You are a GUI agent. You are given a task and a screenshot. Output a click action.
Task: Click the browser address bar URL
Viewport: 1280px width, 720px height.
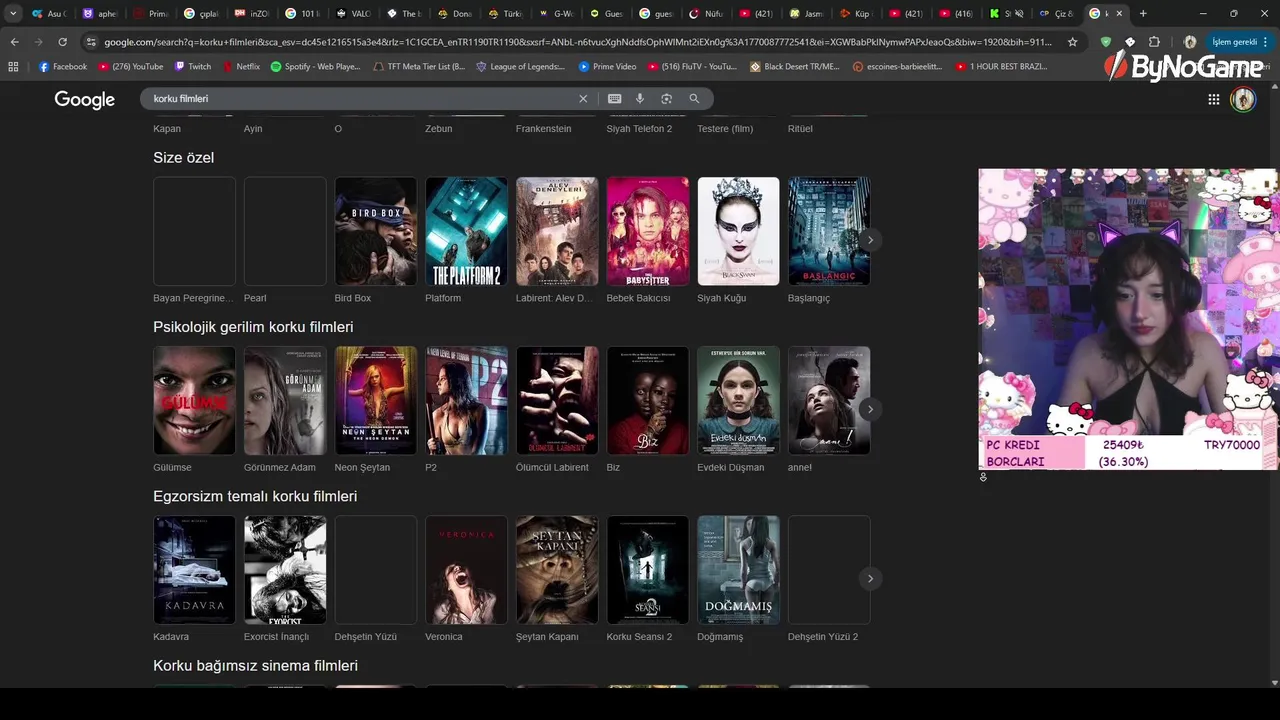pyautogui.click(x=578, y=42)
